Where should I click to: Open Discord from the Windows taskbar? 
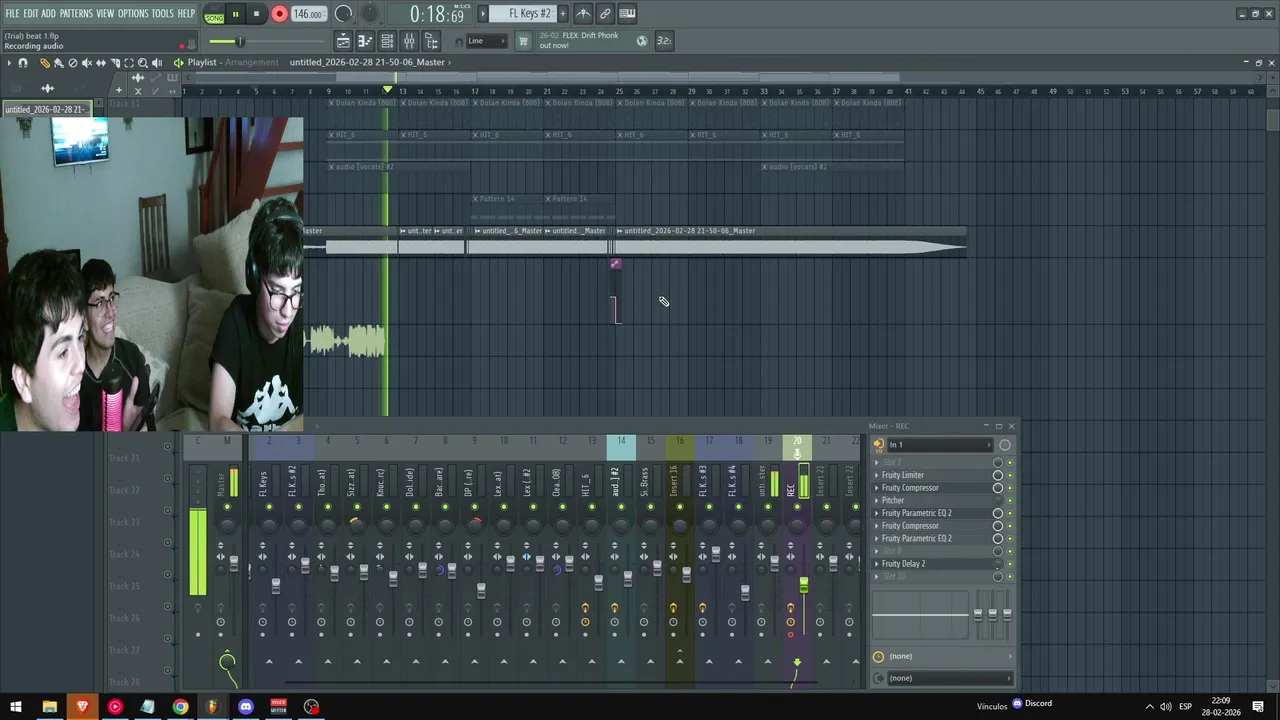click(x=245, y=707)
